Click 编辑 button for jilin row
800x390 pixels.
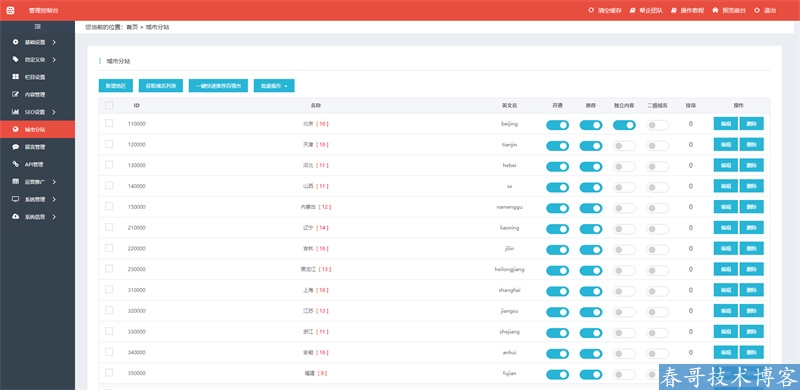pyautogui.click(x=726, y=248)
